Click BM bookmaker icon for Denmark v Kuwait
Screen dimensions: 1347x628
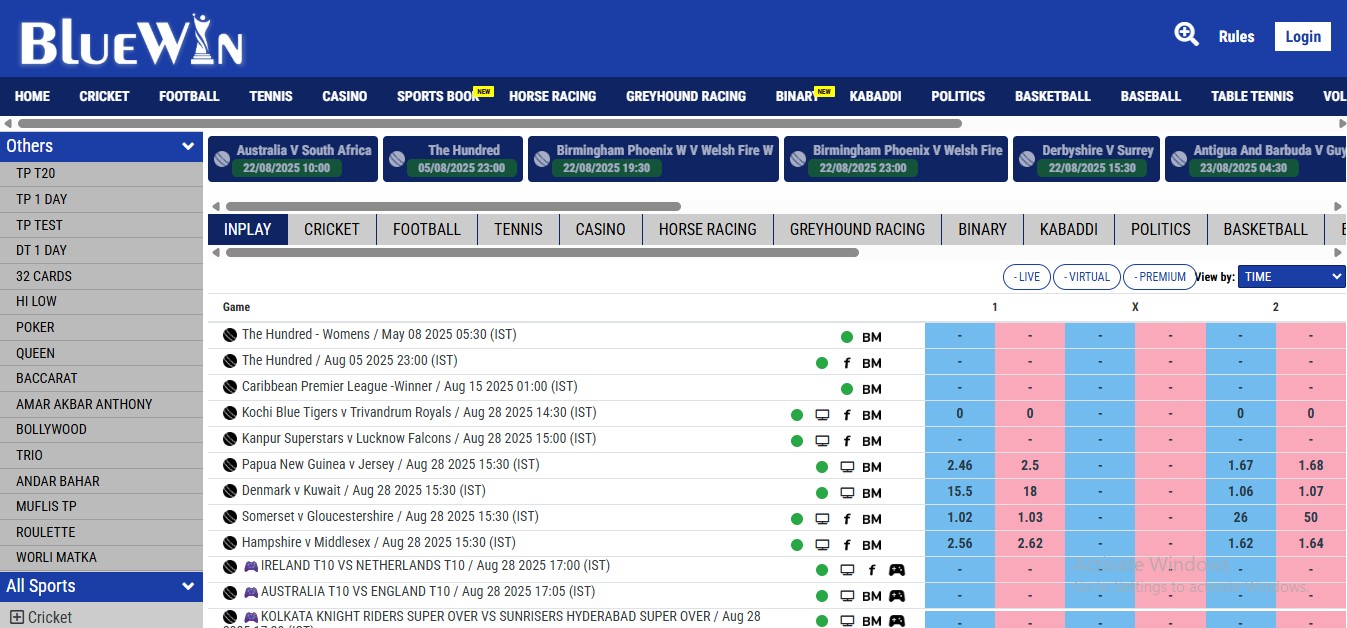coord(872,492)
